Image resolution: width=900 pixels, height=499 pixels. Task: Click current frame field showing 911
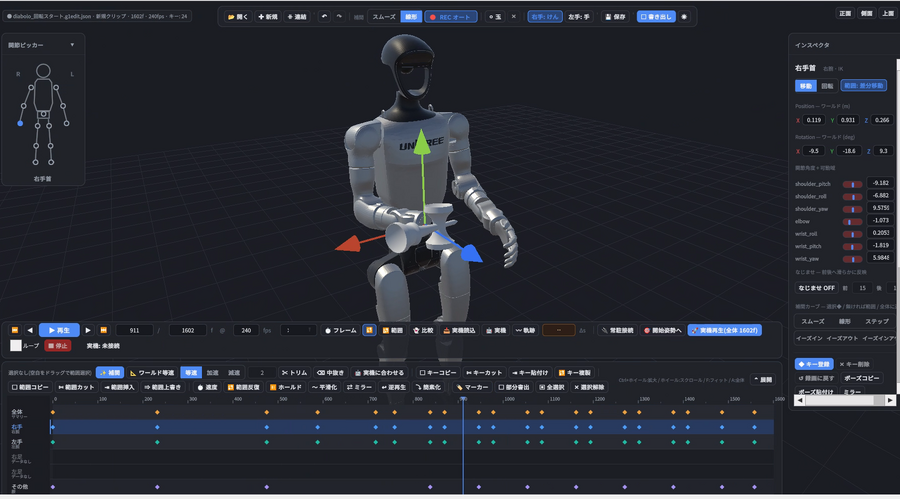(x=134, y=330)
